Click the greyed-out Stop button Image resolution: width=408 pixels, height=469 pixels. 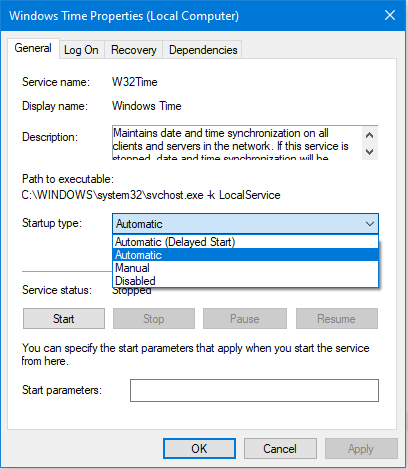(x=154, y=319)
